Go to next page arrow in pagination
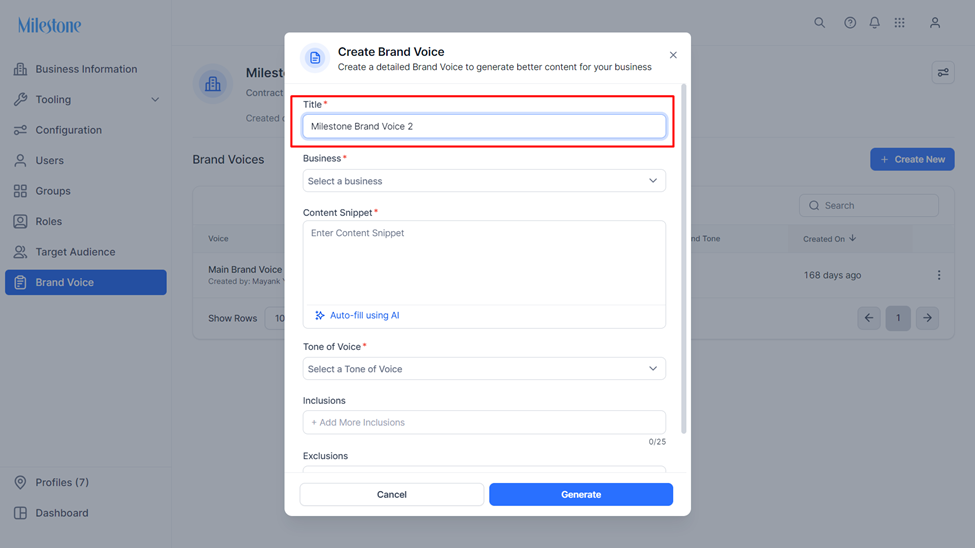This screenshot has height=548, width=975. [927, 318]
